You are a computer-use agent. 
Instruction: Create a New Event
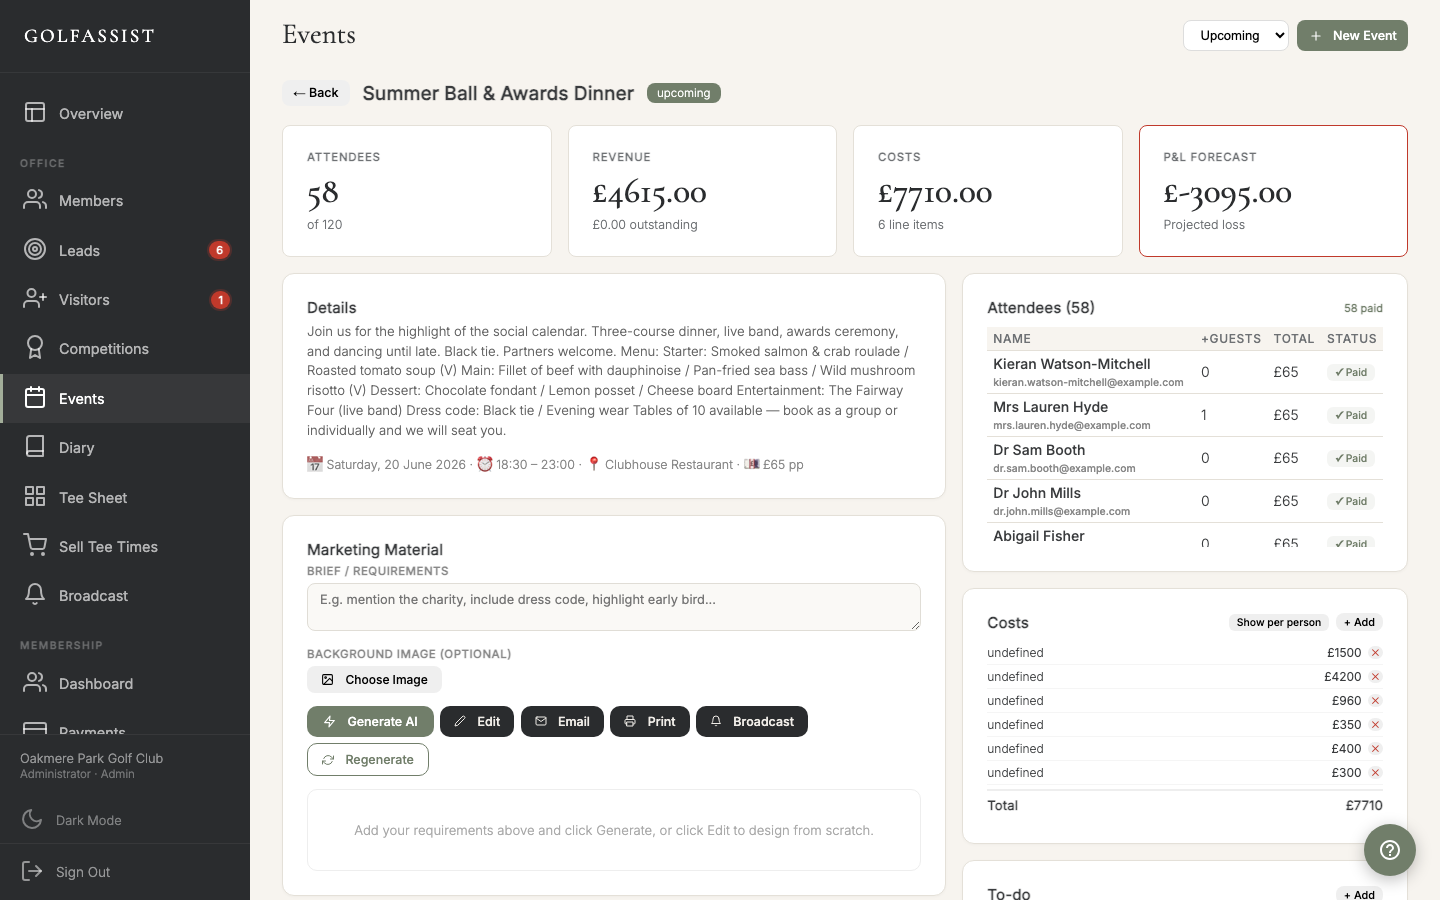1352,35
